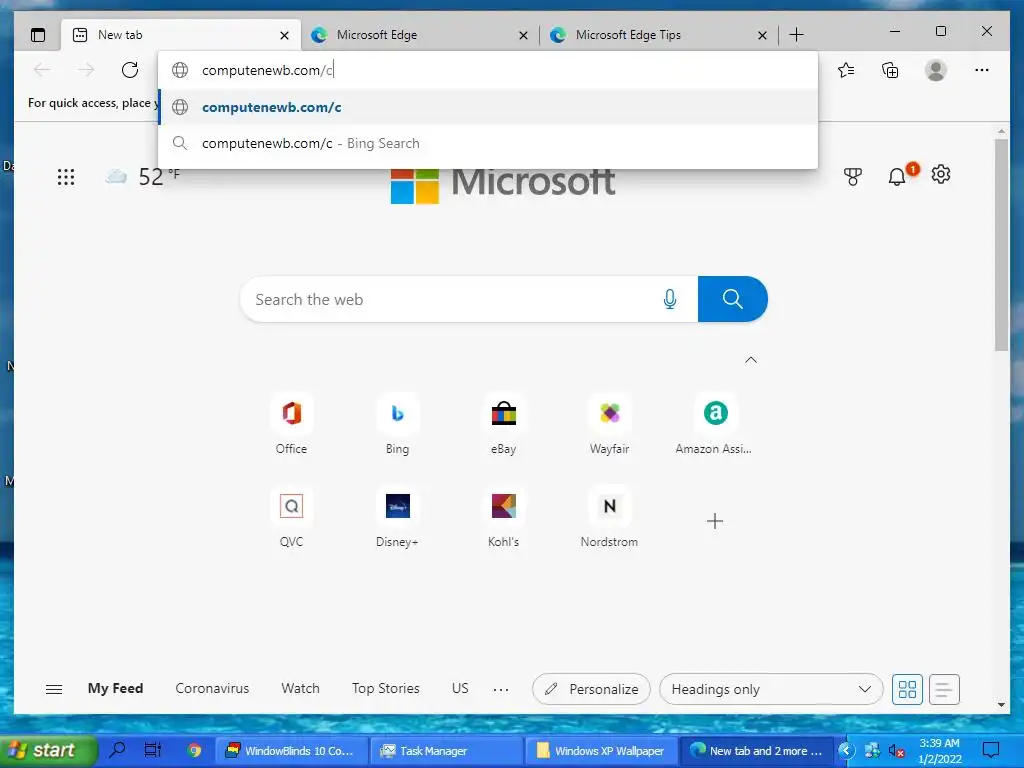Select Coronavirus feed tab
This screenshot has height=768, width=1024.
point(212,688)
